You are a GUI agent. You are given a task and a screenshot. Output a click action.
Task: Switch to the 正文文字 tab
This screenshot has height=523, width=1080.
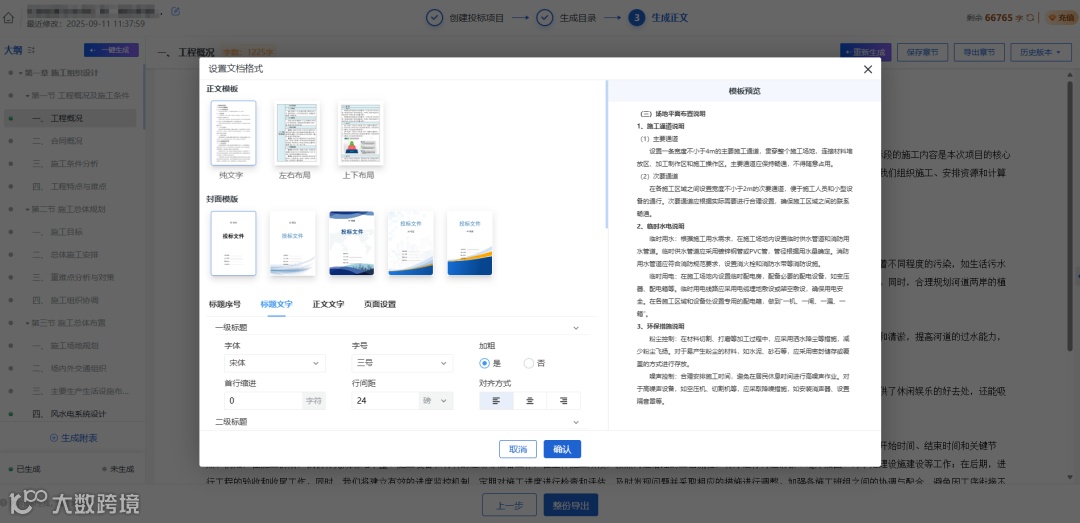328,304
